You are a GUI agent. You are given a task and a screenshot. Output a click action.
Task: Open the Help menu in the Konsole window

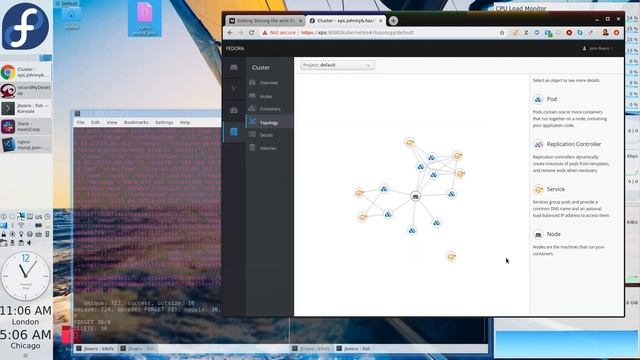185,122
